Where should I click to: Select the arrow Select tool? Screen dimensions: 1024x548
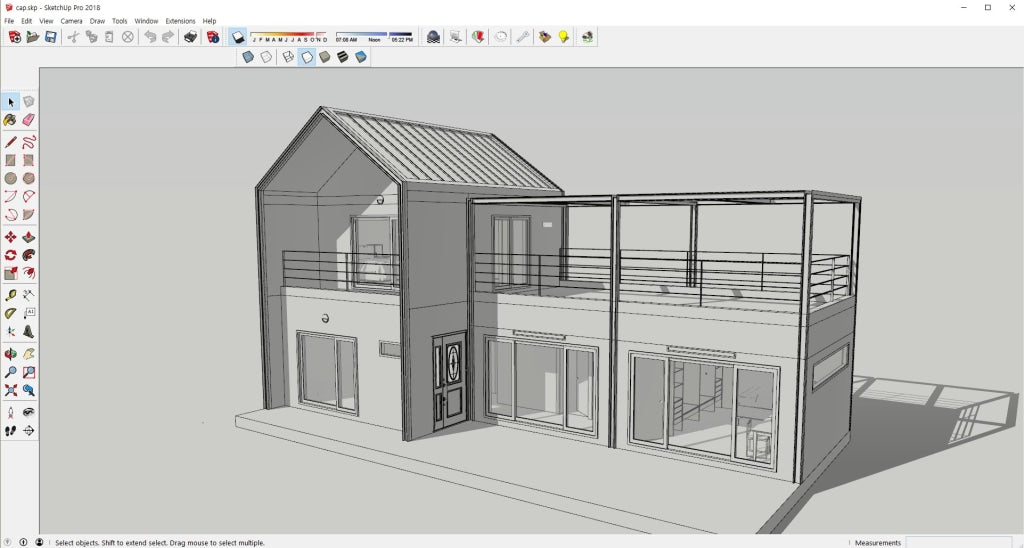click(x=10, y=102)
